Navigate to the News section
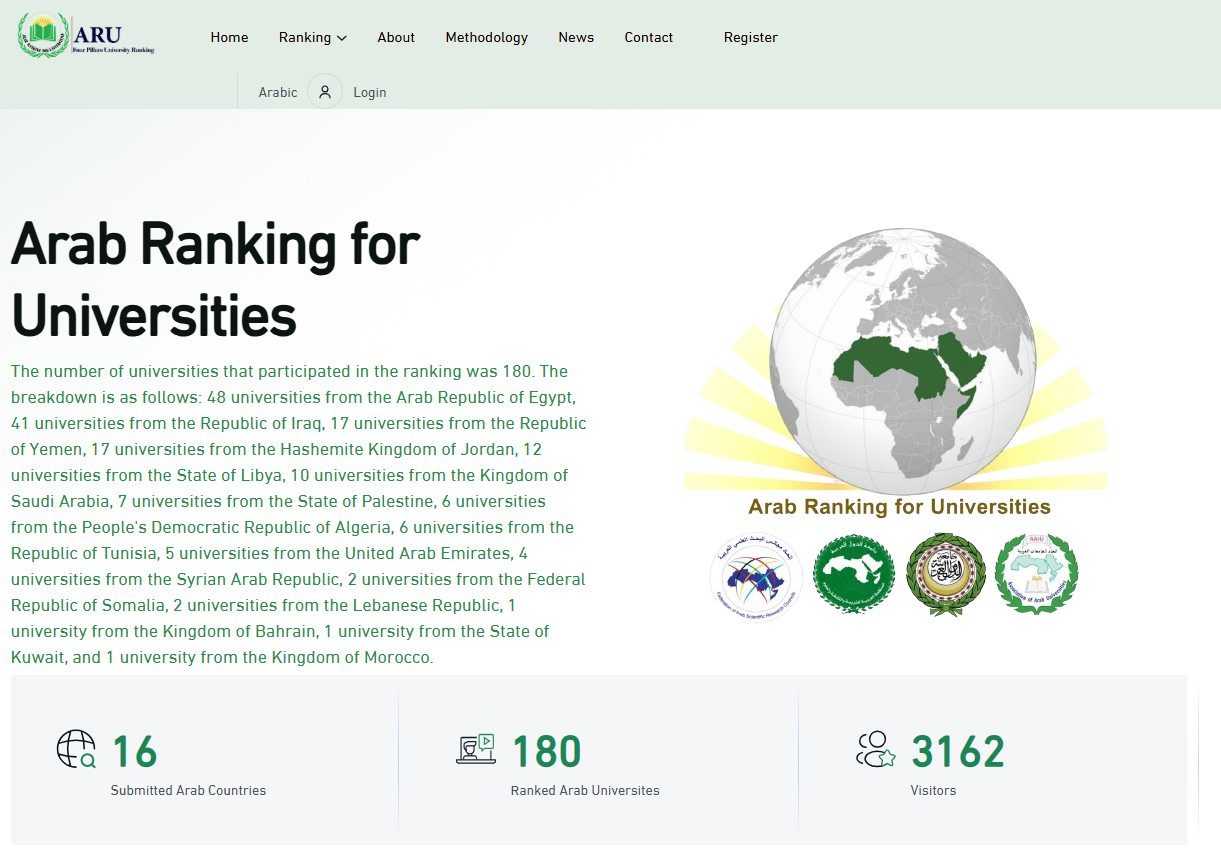The image size is (1221, 863). click(576, 37)
